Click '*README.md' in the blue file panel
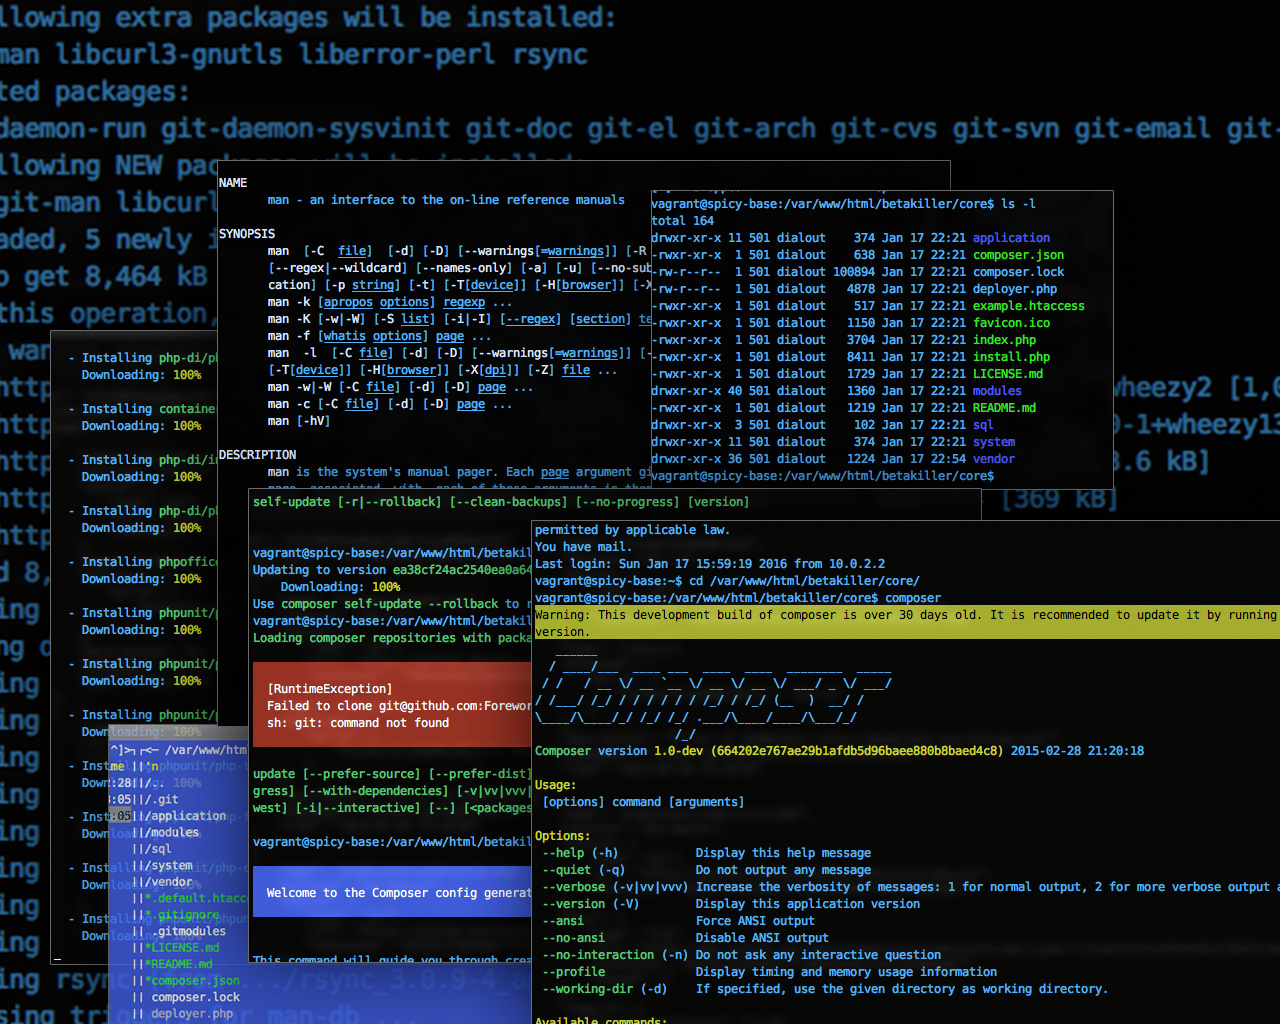1280x1024 pixels. point(178,964)
